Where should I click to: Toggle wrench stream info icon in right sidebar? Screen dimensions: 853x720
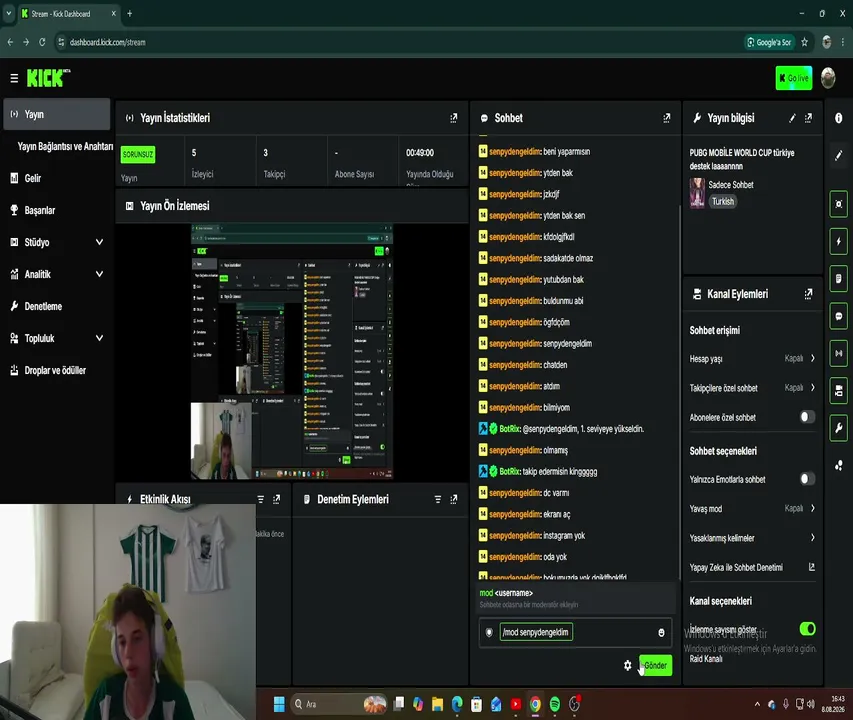click(x=838, y=429)
